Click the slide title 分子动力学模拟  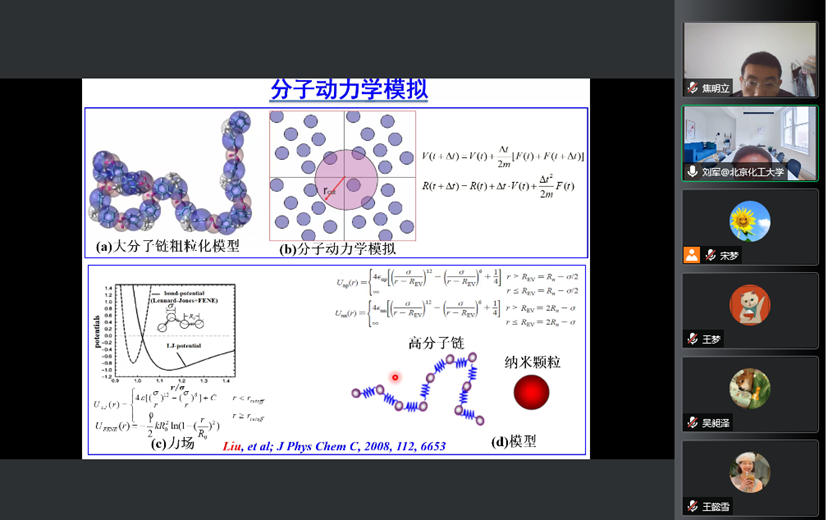349,91
